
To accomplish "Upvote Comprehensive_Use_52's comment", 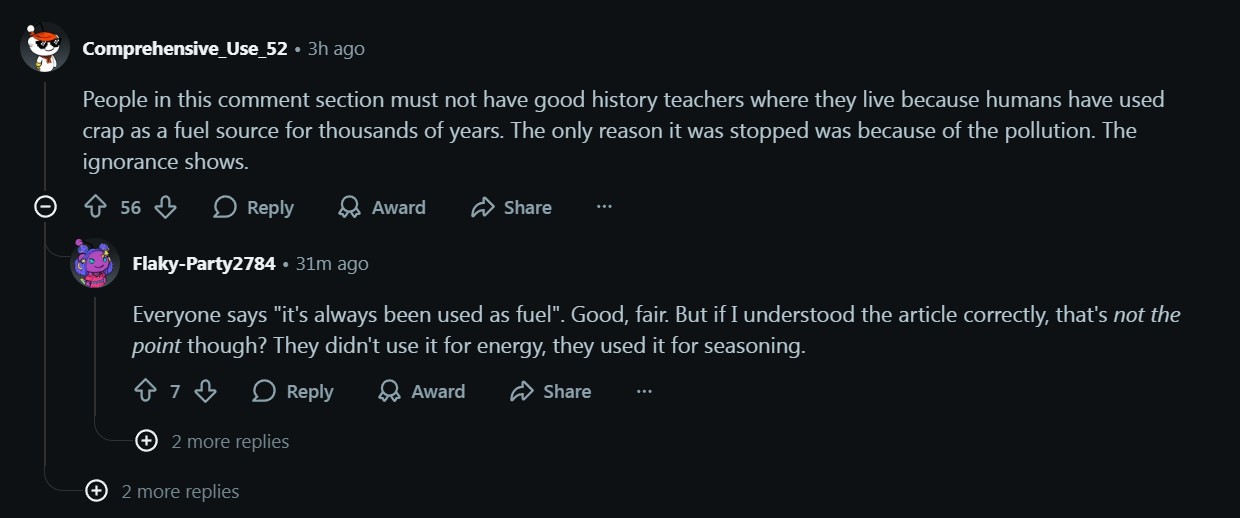I will point(96,207).
